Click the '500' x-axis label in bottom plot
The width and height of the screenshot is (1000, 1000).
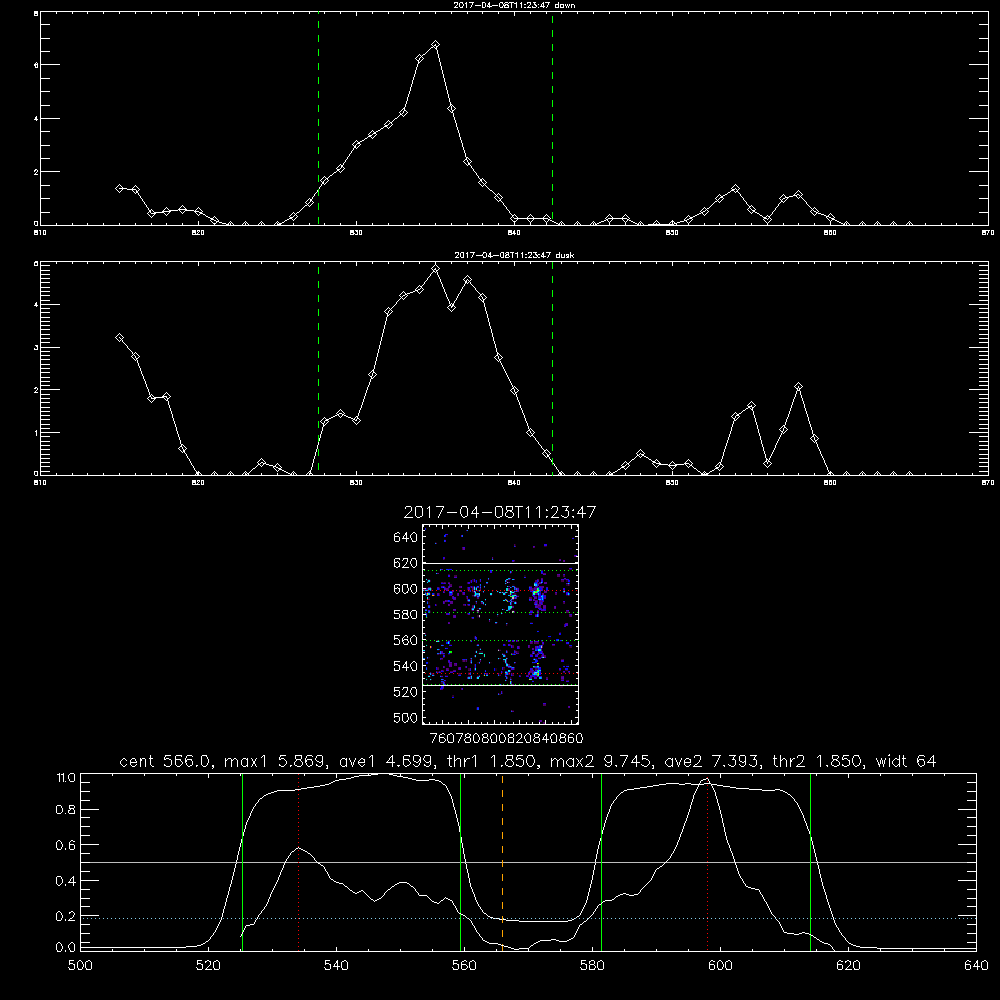pos(80,966)
